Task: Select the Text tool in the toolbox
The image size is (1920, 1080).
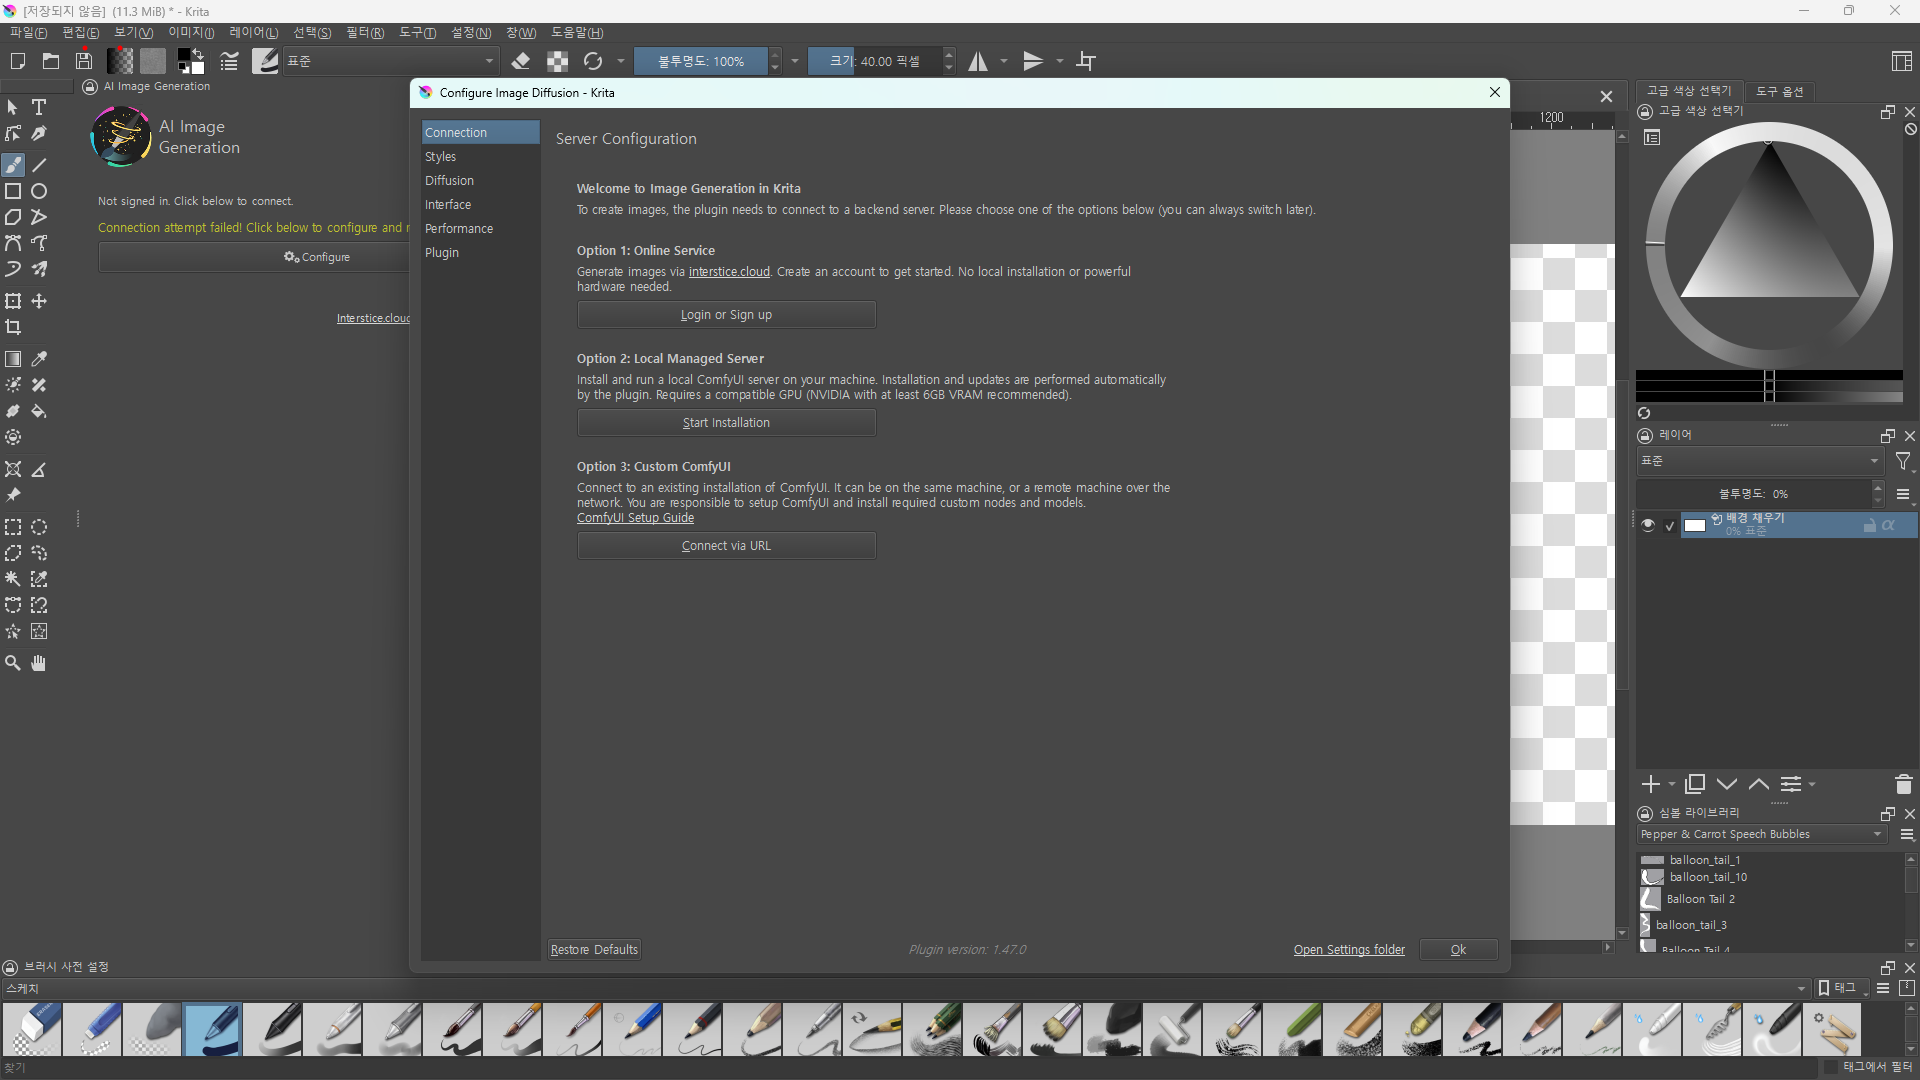Action: coord(39,107)
